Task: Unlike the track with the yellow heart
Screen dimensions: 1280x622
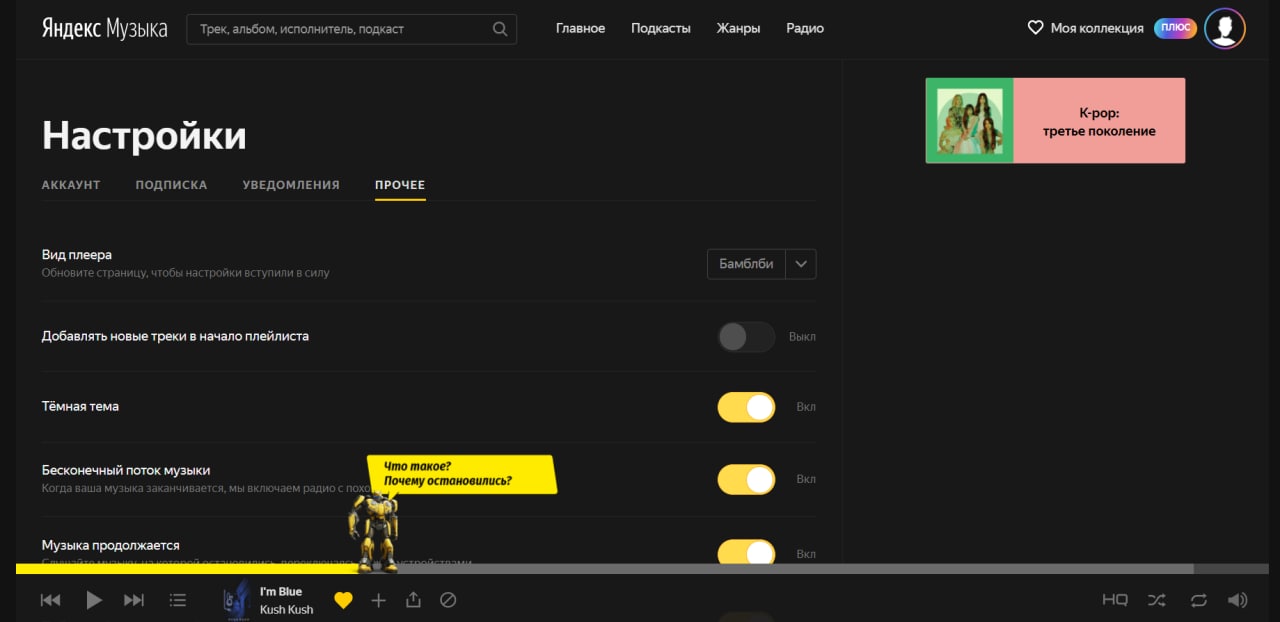Action: (x=343, y=600)
